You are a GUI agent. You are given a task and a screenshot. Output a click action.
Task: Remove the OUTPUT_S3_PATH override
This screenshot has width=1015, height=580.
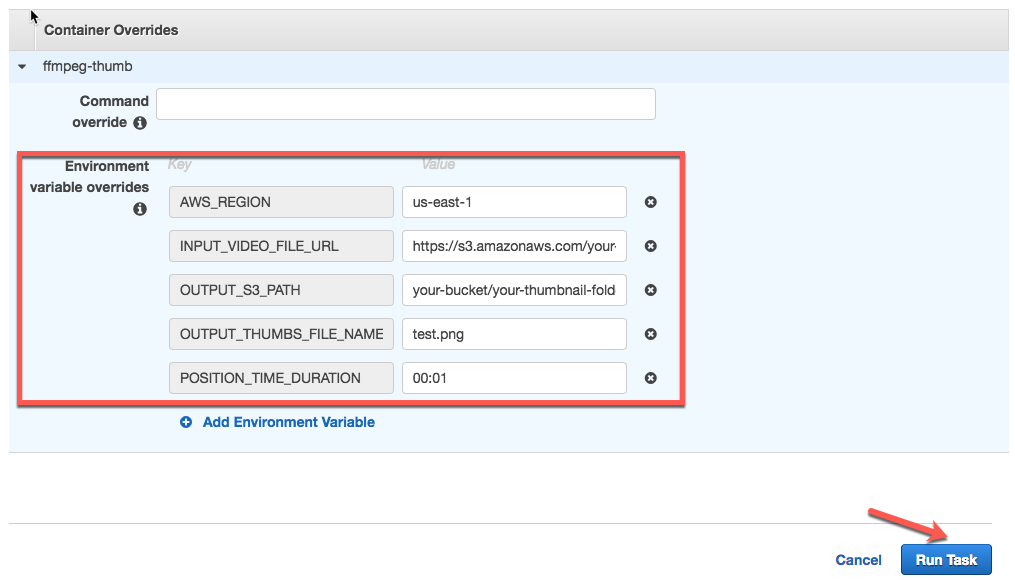pyautogui.click(x=650, y=290)
